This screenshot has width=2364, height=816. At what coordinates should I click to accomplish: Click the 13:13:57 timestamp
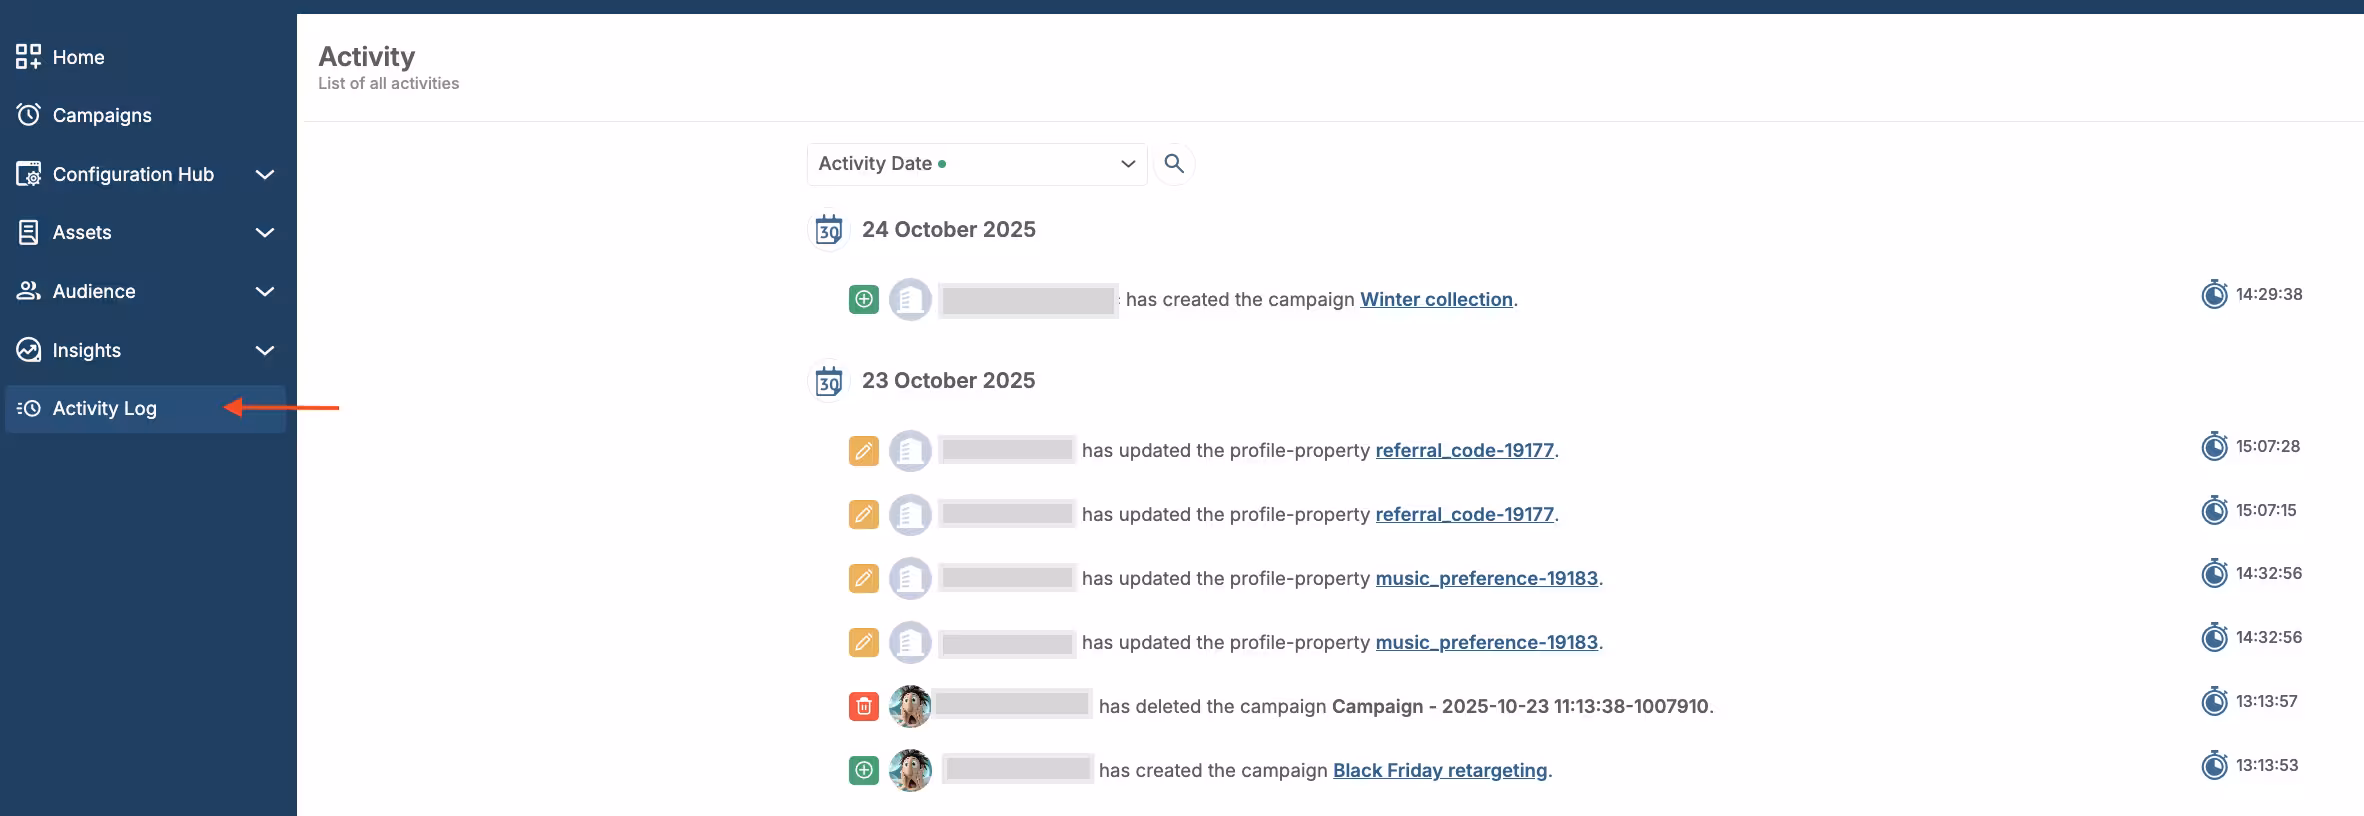pos(2266,701)
